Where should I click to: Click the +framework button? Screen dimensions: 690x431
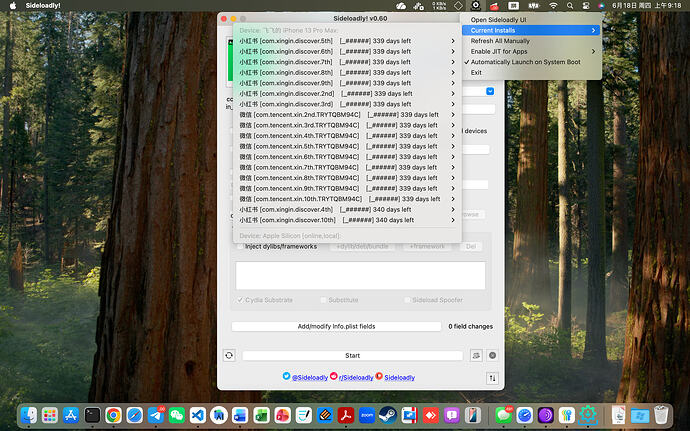[x=426, y=247]
